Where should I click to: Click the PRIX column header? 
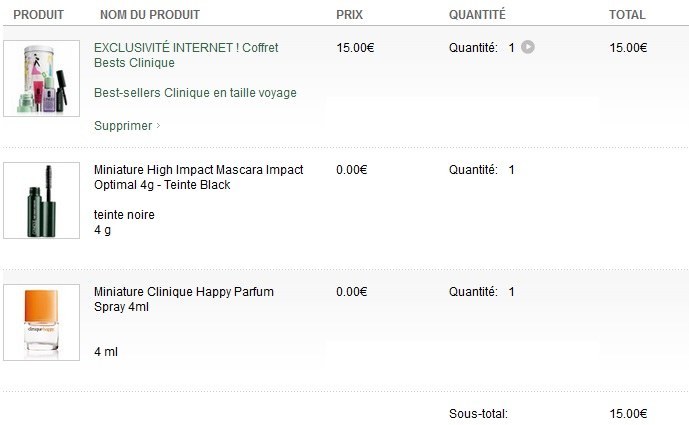point(349,15)
